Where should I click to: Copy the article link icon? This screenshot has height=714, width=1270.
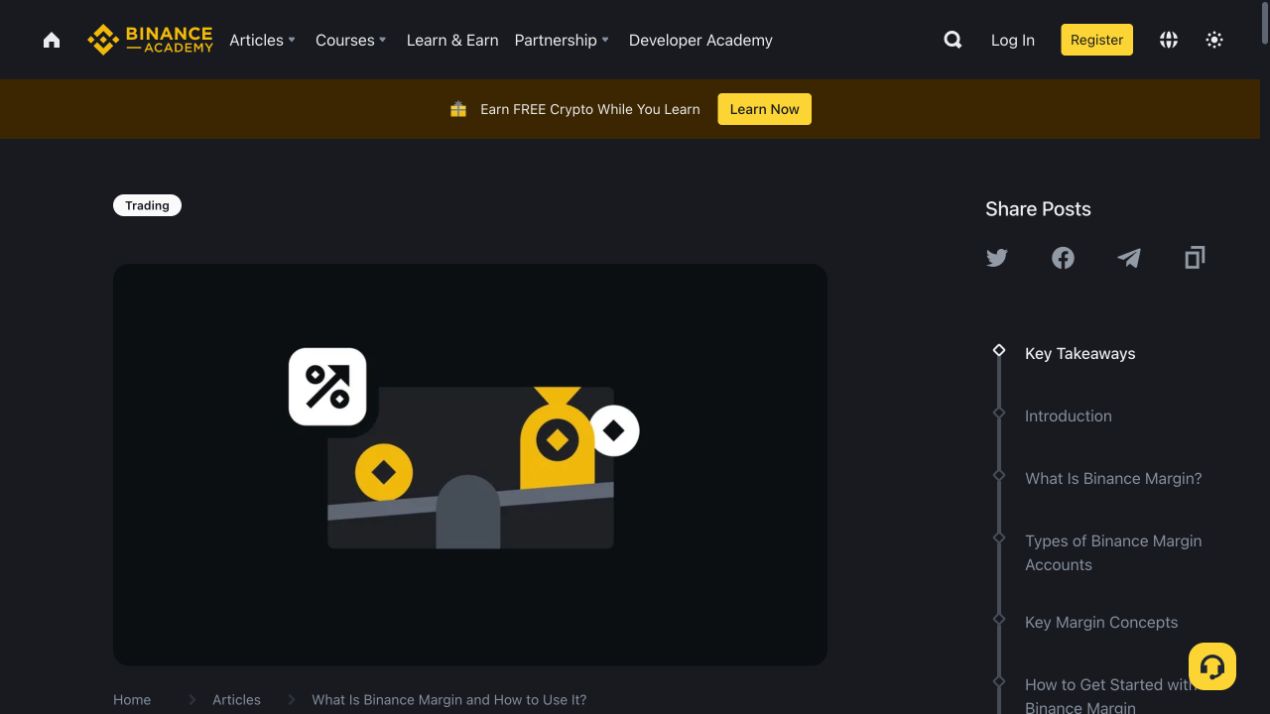tap(1195, 258)
